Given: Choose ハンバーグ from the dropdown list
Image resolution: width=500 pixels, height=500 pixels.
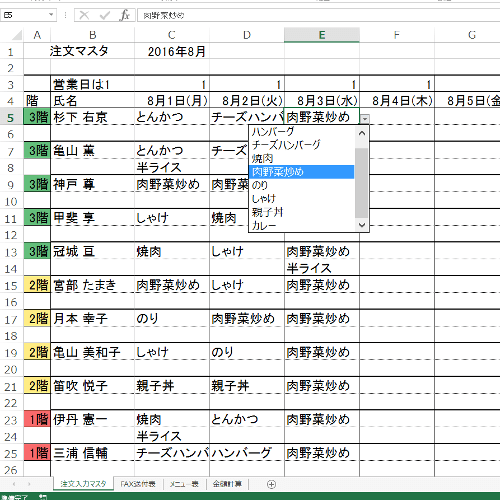Looking at the screenshot, I should pos(302,132).
